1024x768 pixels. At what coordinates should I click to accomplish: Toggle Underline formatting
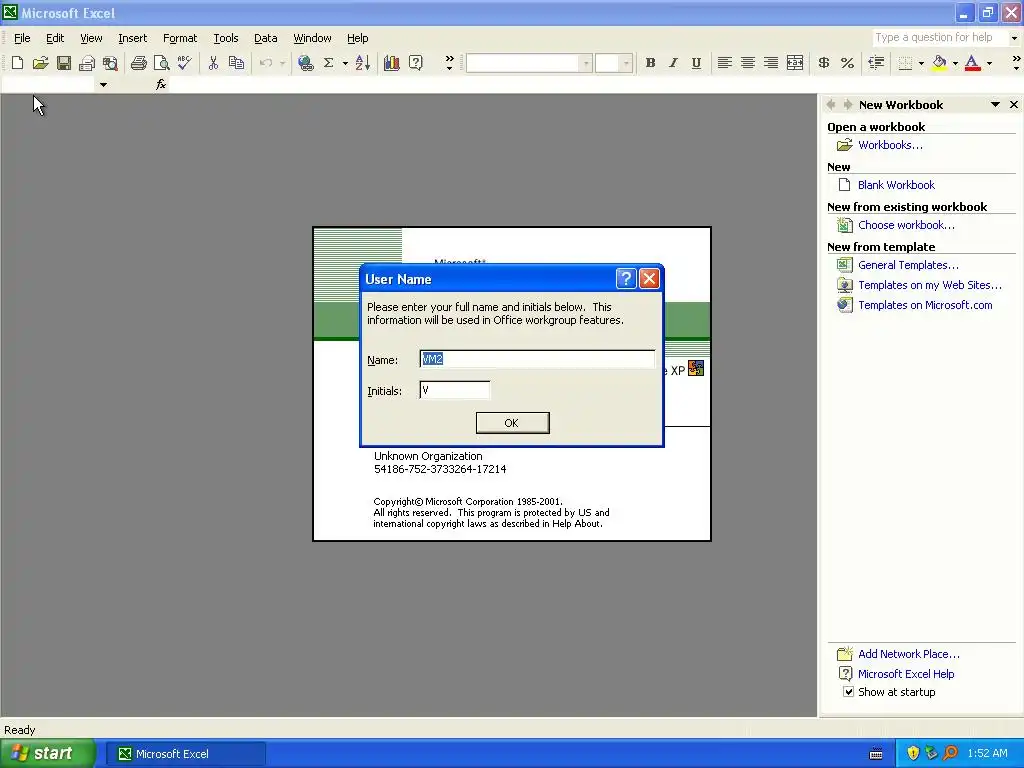pyautogui.click(x=696, y=63)
